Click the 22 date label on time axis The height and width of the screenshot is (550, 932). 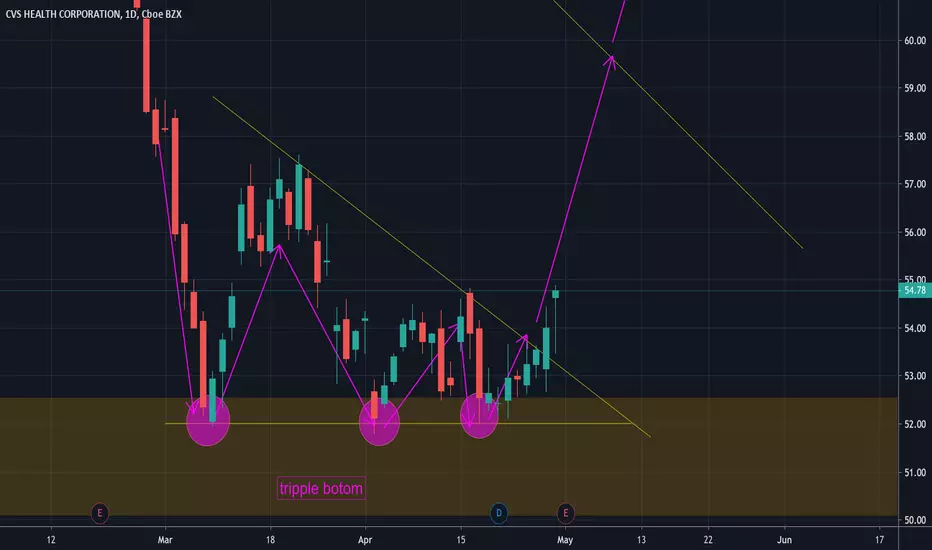pyautogui.click(x=708, y=540)
